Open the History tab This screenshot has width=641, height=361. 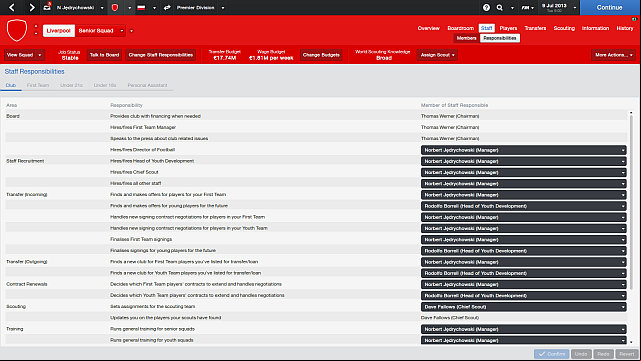point(625,28)
